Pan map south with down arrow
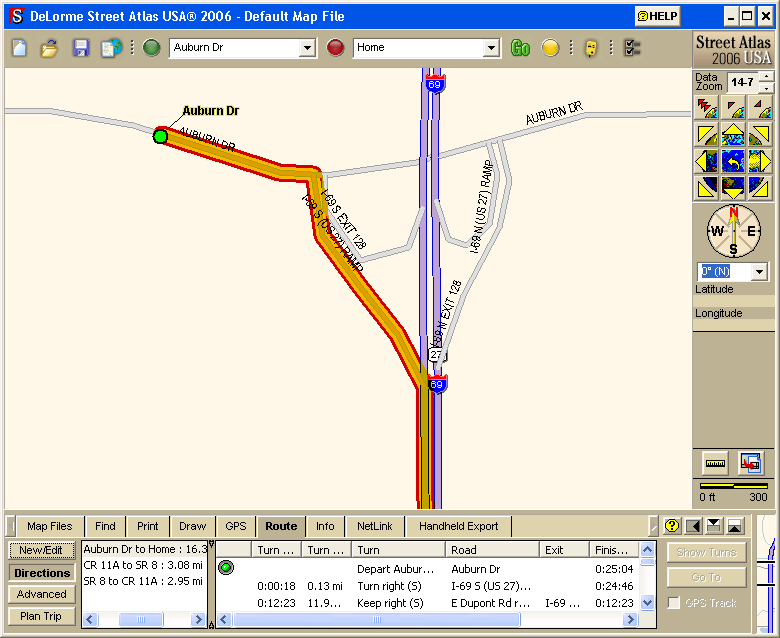This screenshot has height=638, width=780. coord(733,187)
